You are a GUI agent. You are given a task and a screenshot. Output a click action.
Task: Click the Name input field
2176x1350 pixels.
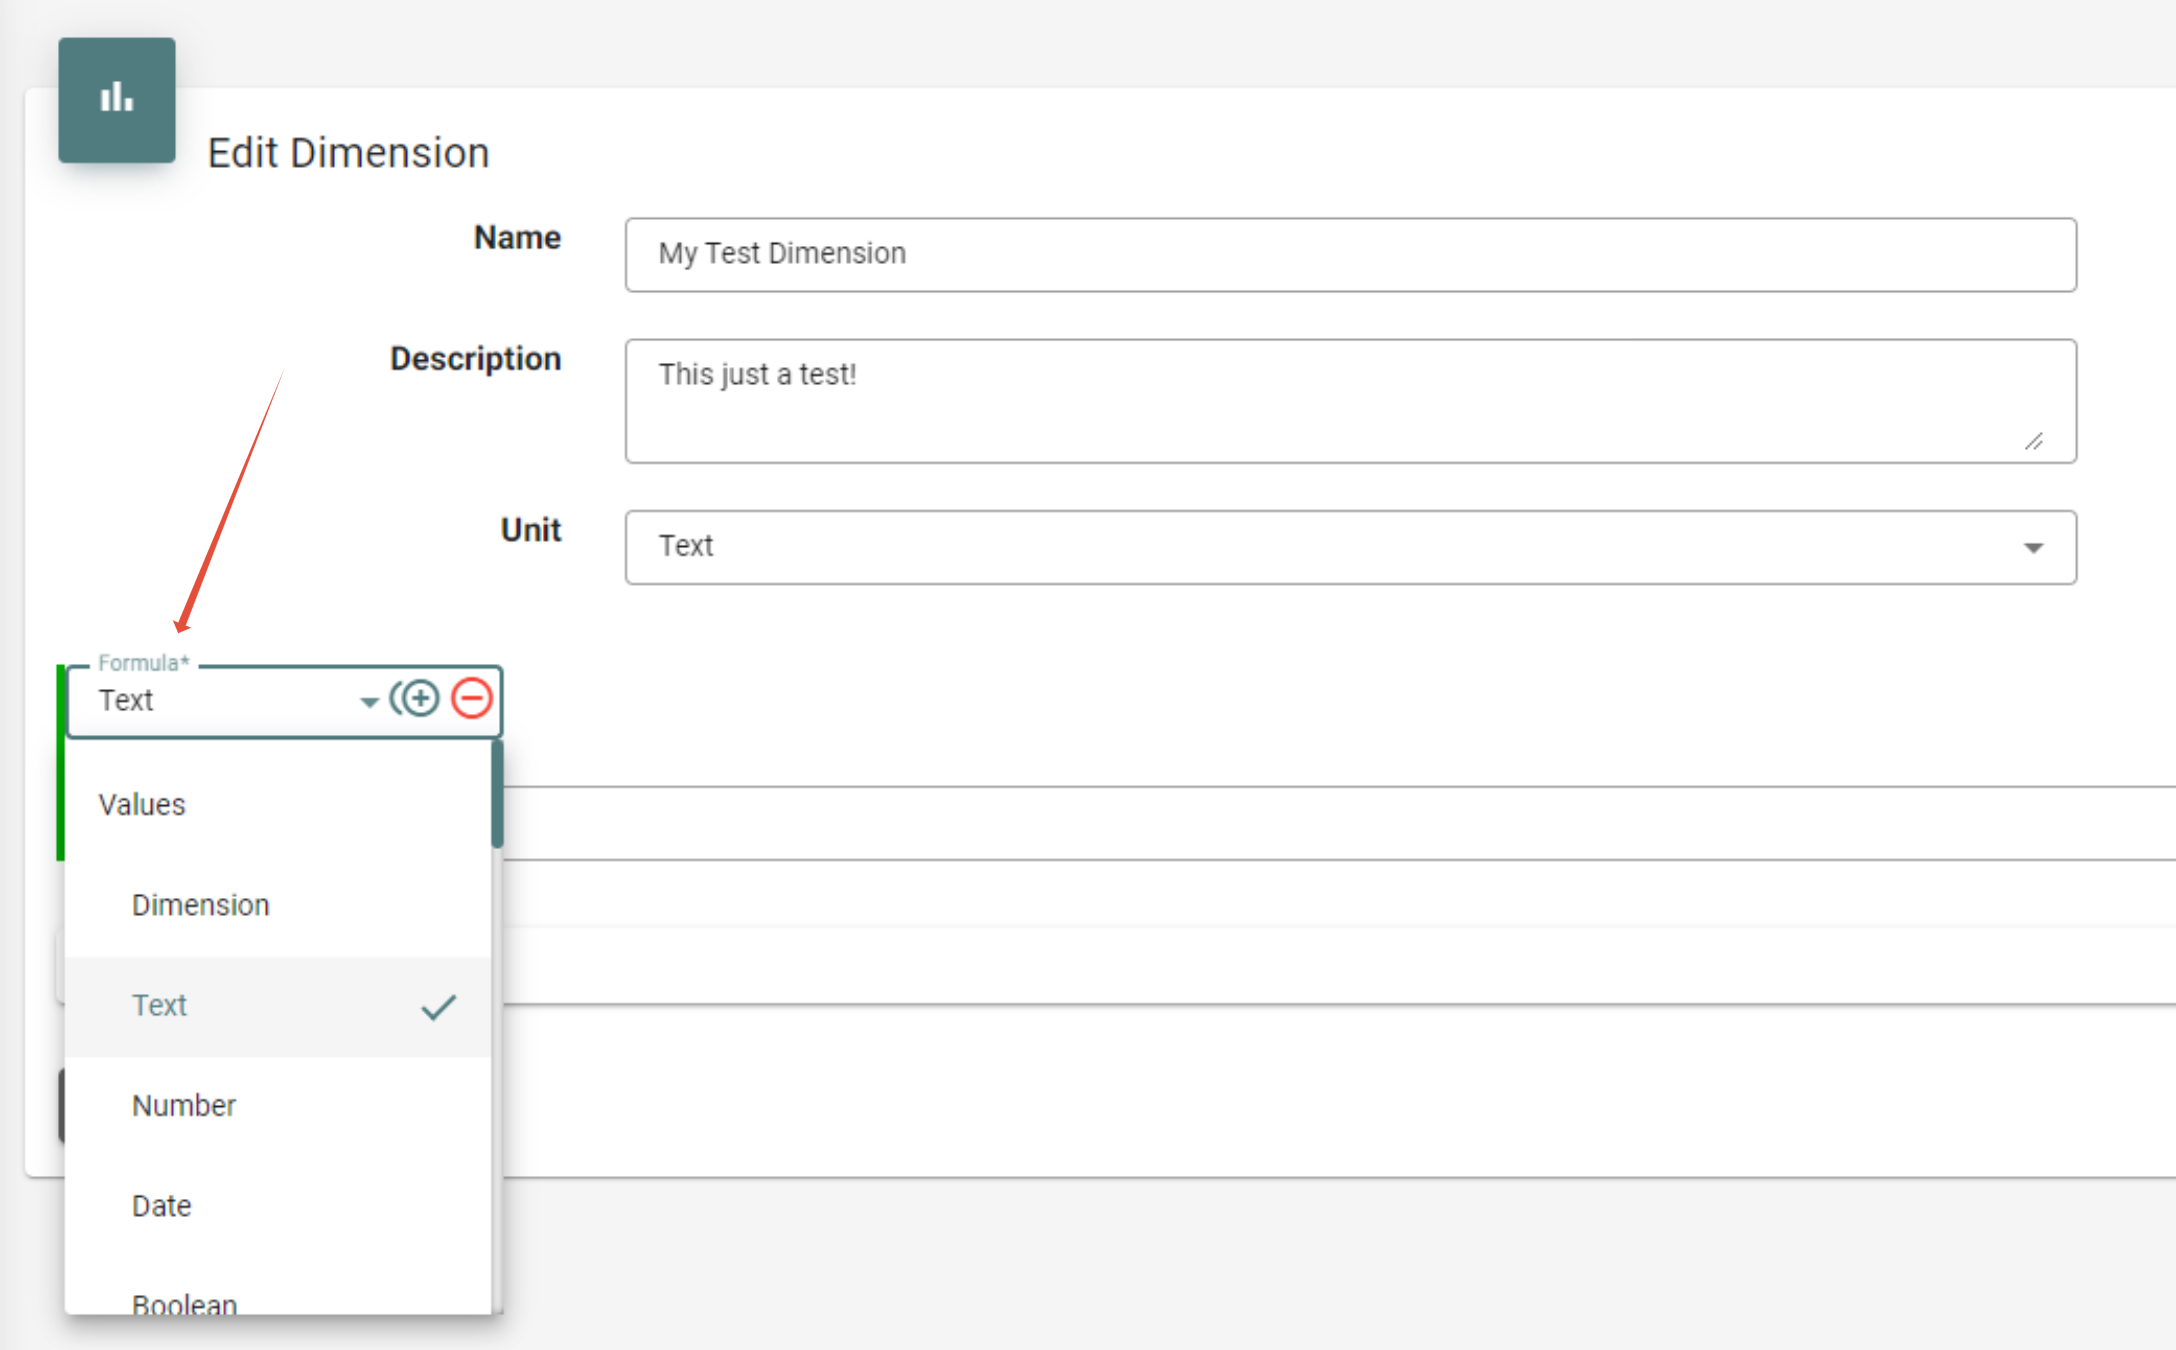pyautogui.click(x=1350, y=255)
